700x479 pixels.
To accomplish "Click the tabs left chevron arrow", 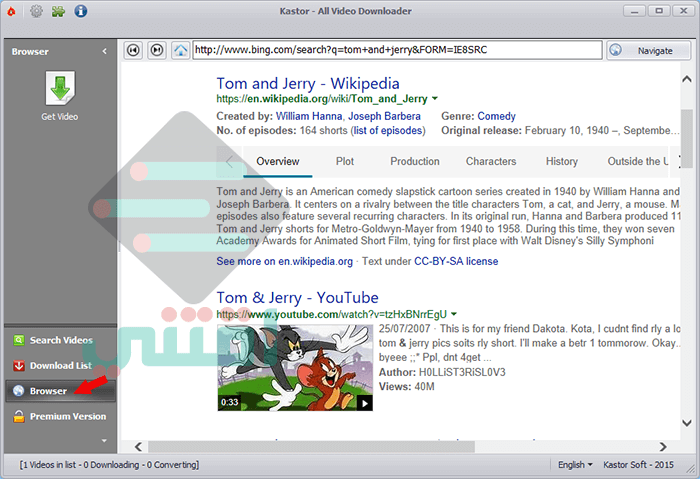I will pyautogui.click(x=229, y=161).
